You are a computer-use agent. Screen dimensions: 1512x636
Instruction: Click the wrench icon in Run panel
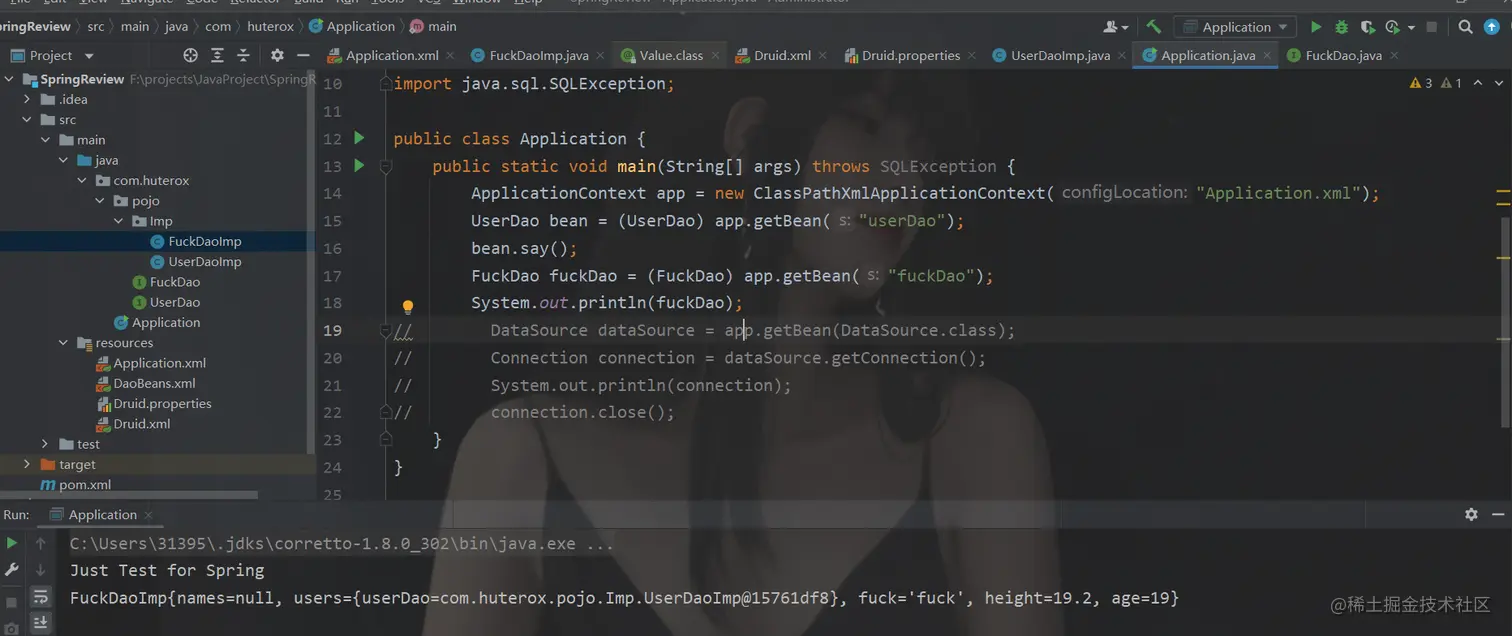click(12, 569)
